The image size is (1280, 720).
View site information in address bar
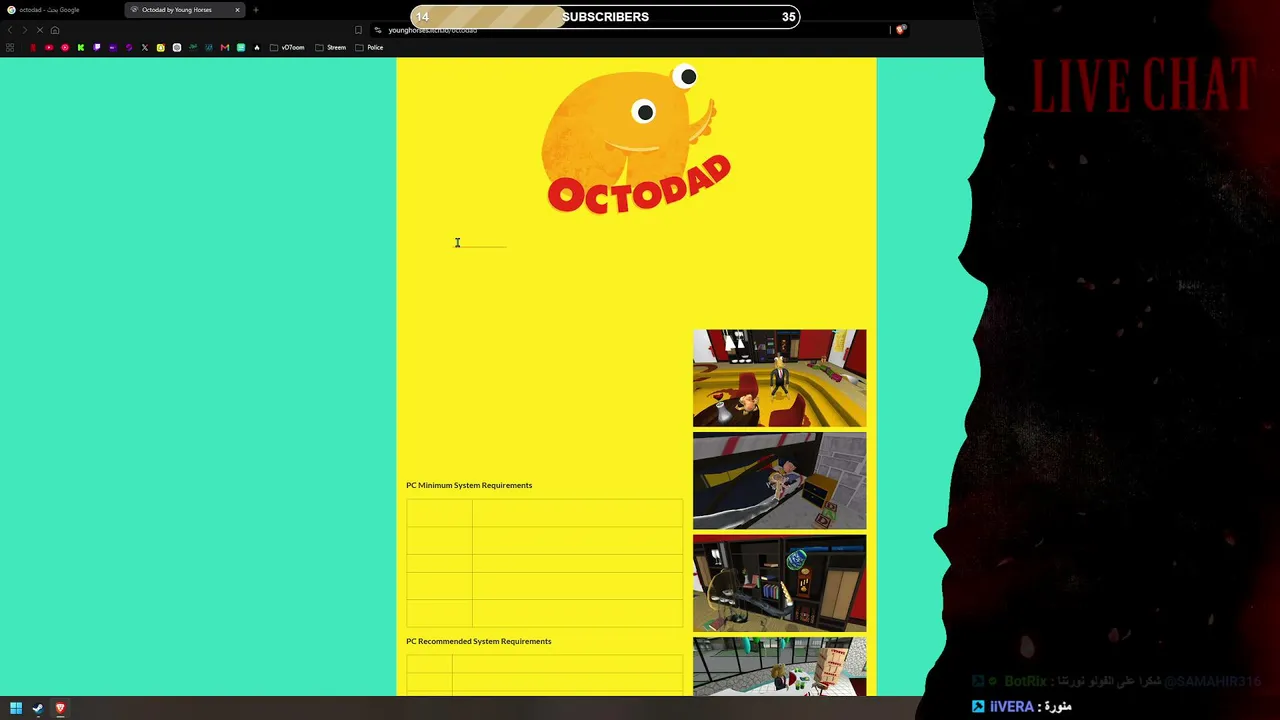click(x=378, y=30)
